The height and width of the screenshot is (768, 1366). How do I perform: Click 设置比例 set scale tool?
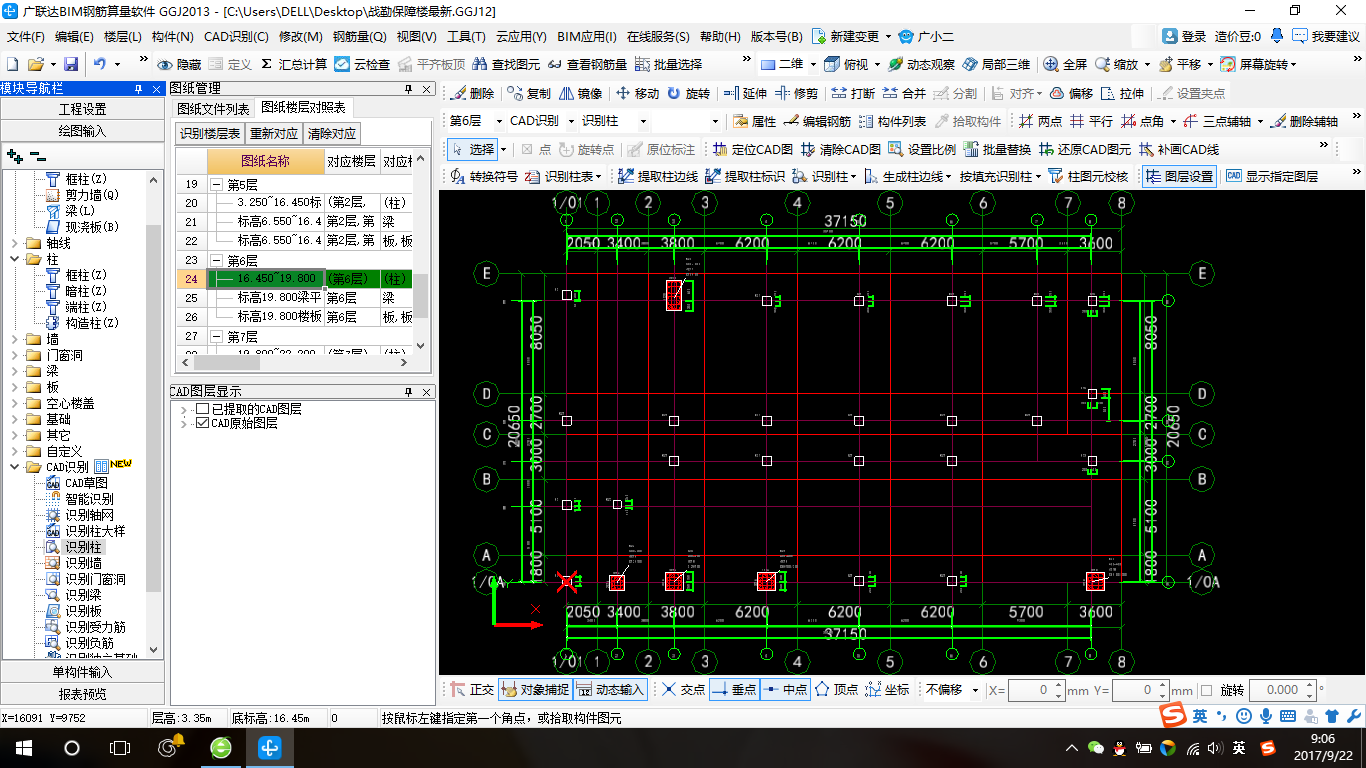coord(922,149)
